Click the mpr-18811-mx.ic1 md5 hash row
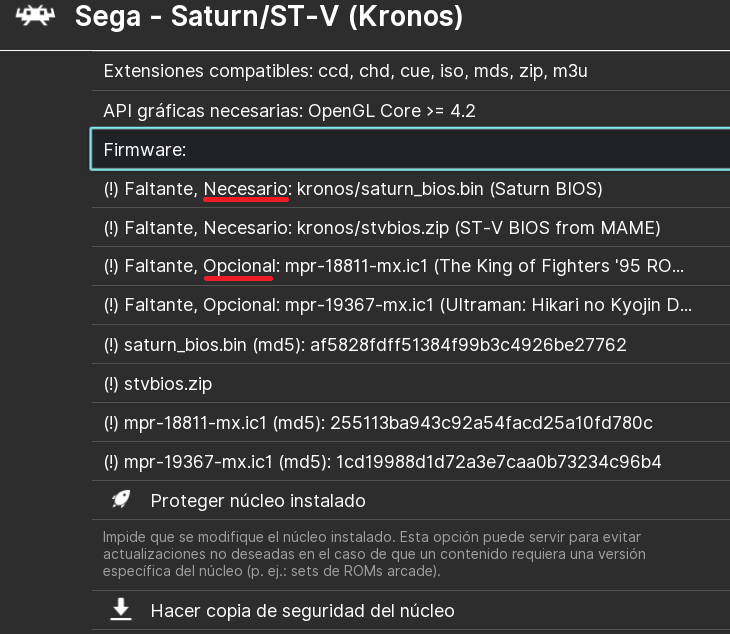730x634 pixels. (x=378, y=423)
